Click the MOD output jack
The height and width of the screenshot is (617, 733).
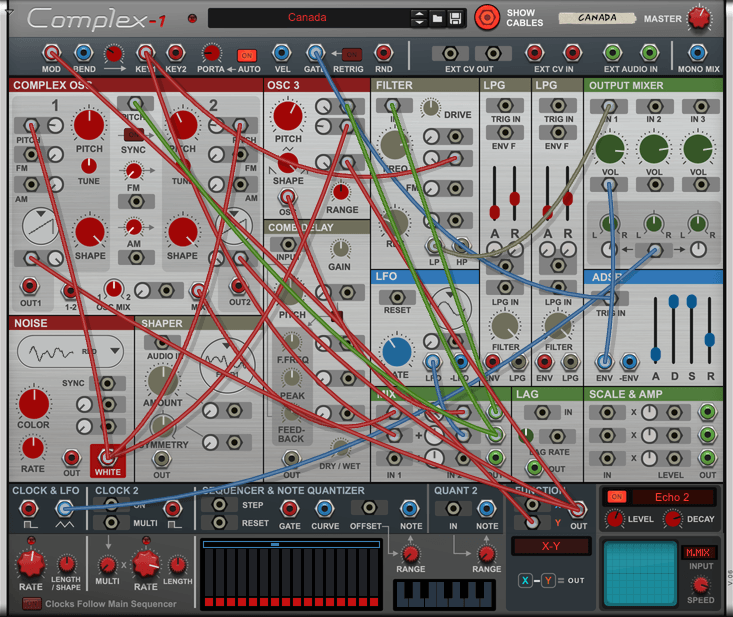[x=51, y=53]
